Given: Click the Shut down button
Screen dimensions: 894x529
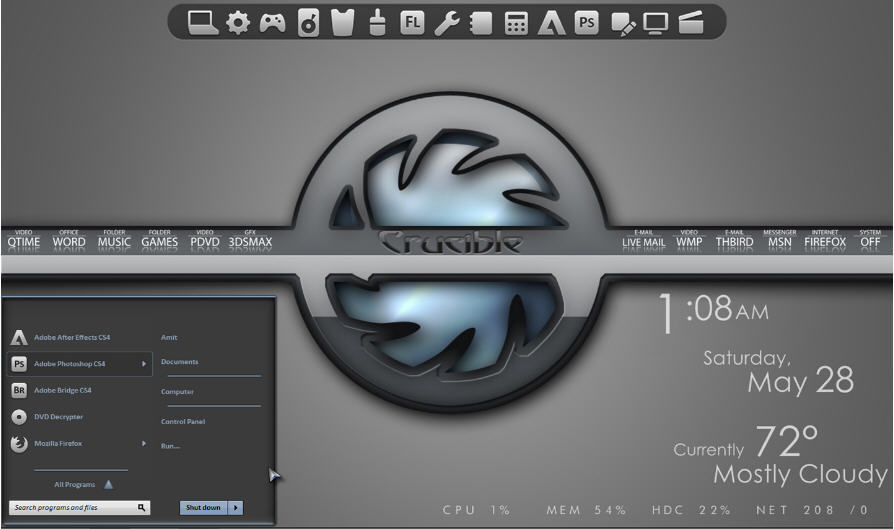Looking at the screenshot, I should [204, 507].
